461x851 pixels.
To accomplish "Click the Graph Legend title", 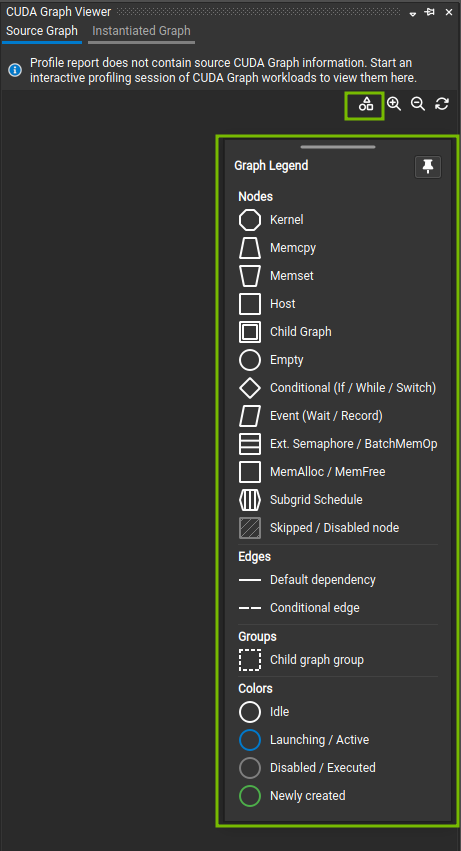I will pyautogui.click(x=271, y=166).
